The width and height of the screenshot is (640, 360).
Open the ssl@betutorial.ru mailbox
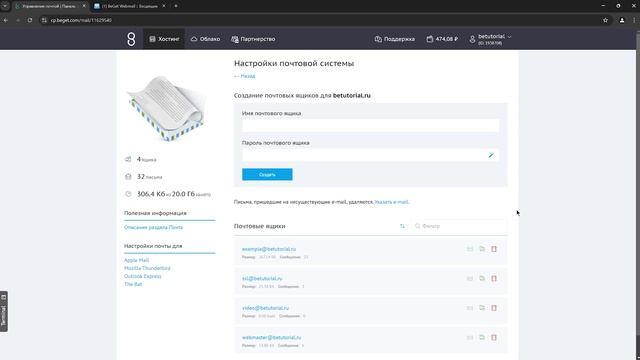[x=262, y=278]
